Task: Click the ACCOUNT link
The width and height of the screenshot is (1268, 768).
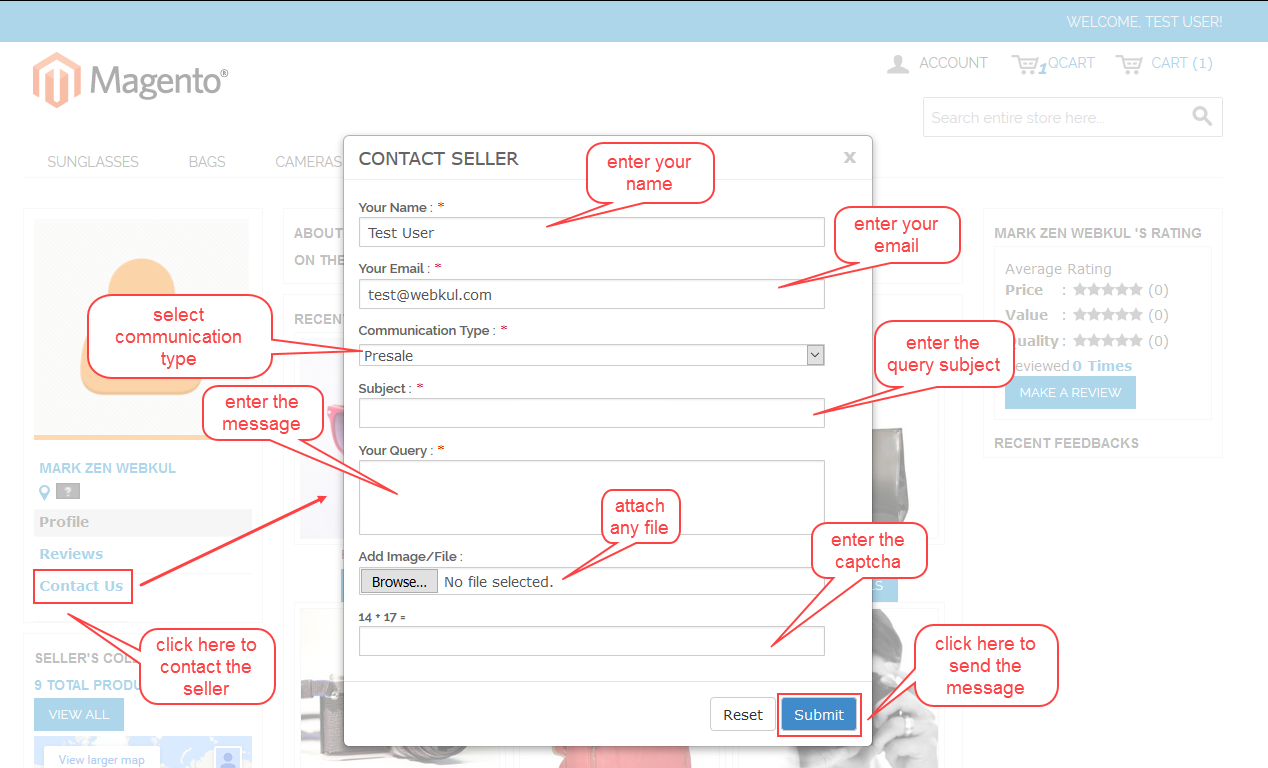Action: [953, 63]
